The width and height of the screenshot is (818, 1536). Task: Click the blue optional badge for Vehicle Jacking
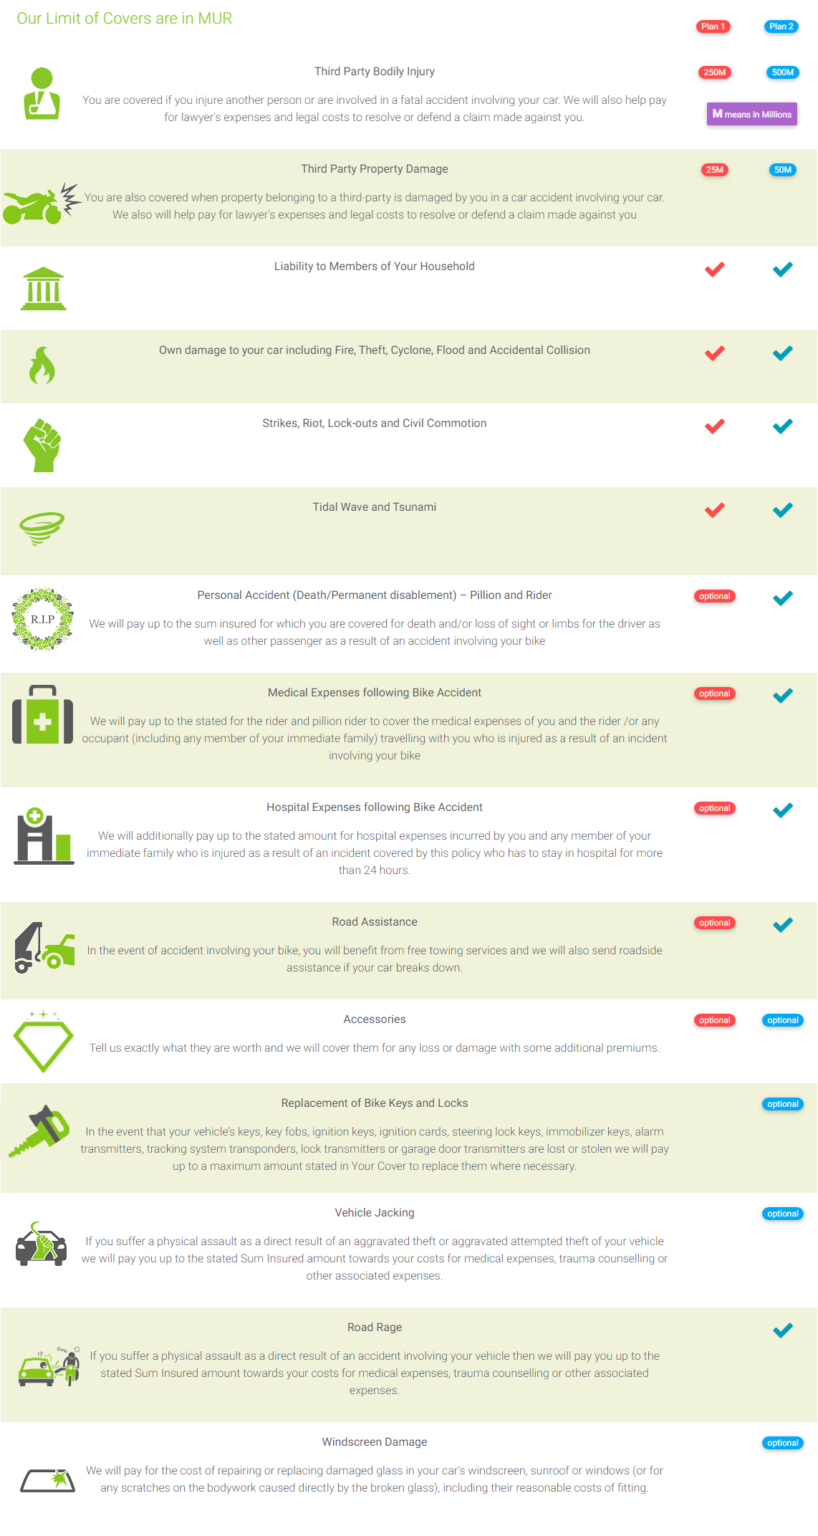coord(782,1214)
